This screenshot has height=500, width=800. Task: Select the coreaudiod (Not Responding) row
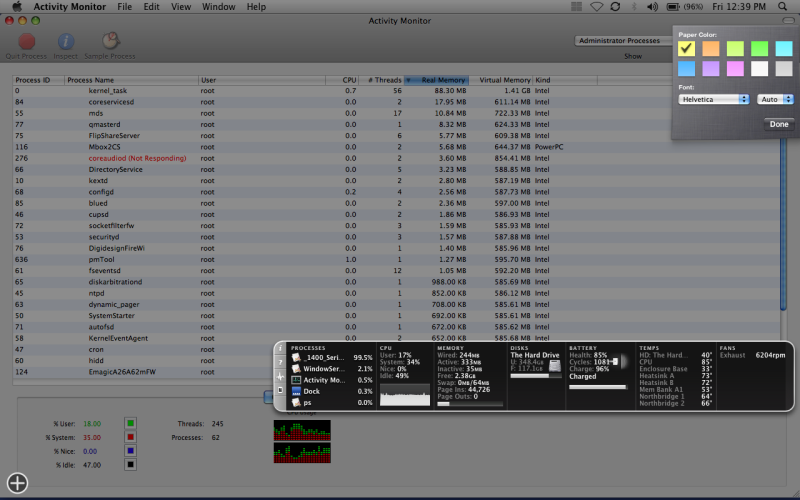tap(396, 158)
